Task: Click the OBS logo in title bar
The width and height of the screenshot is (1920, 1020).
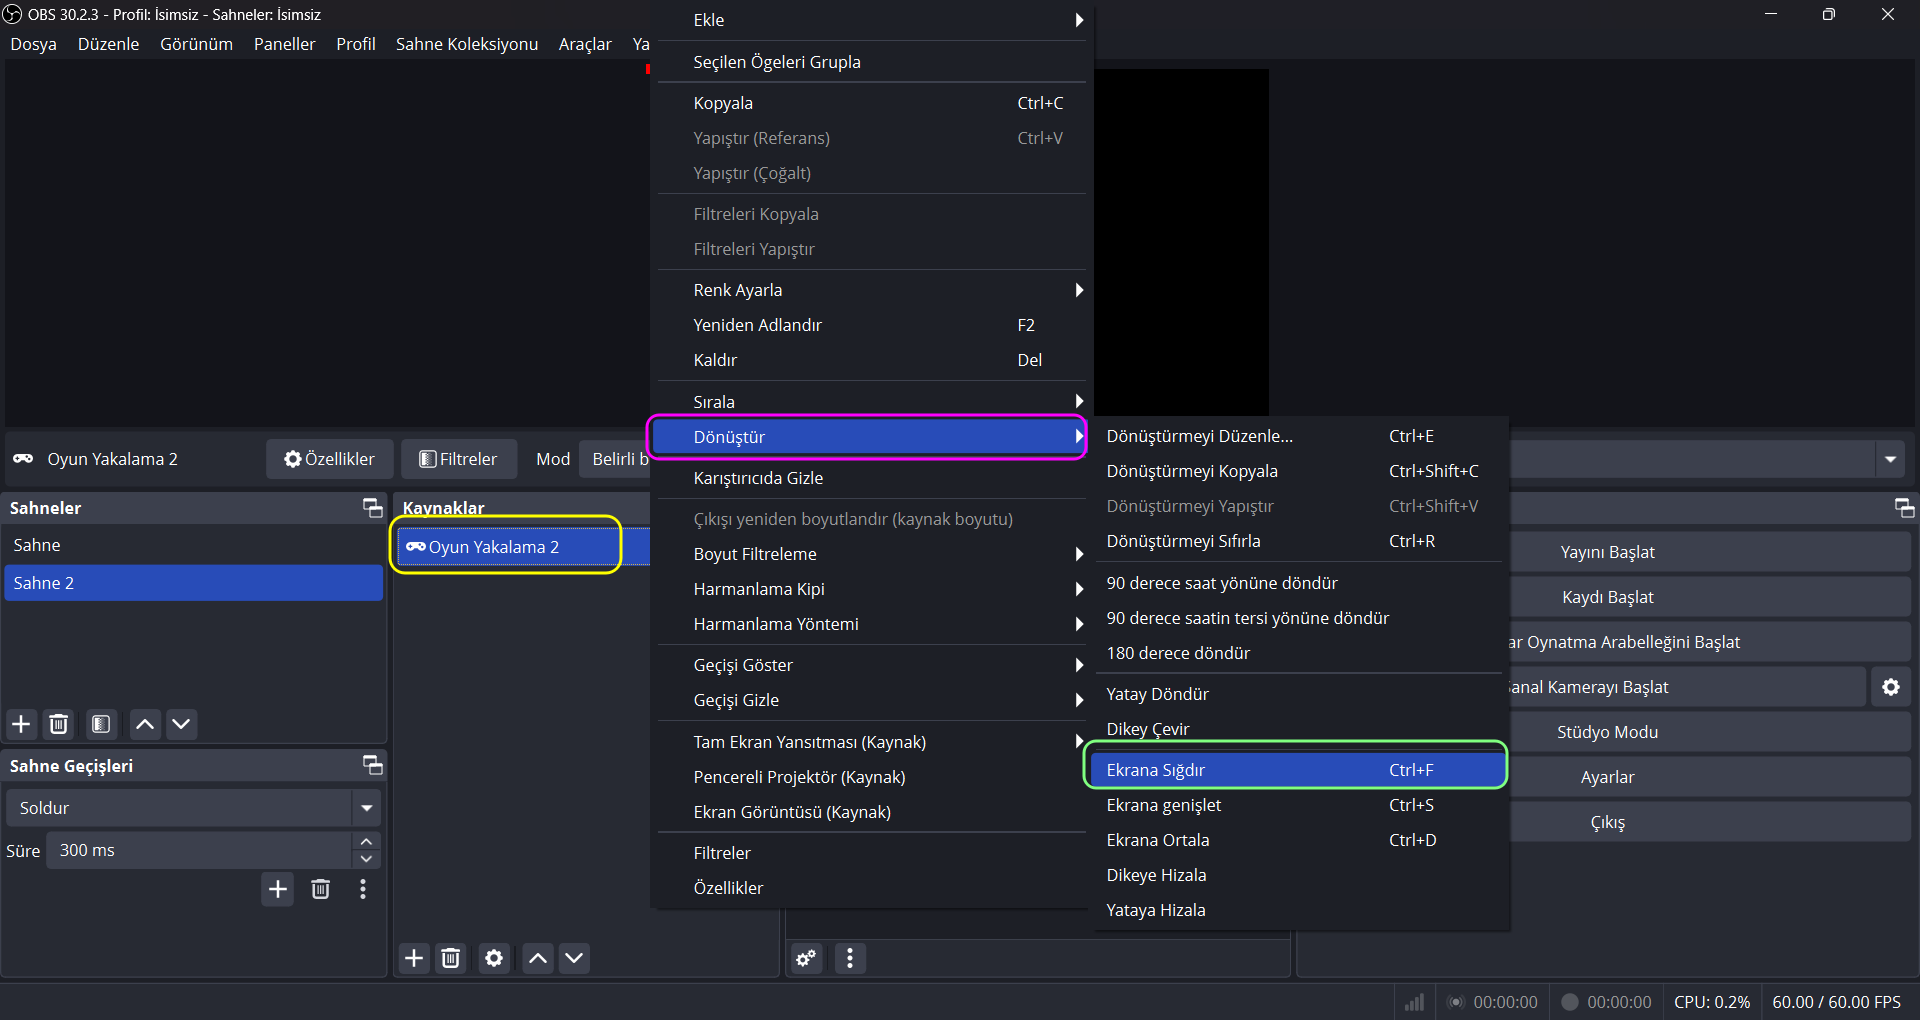Action: click(12, 14)
